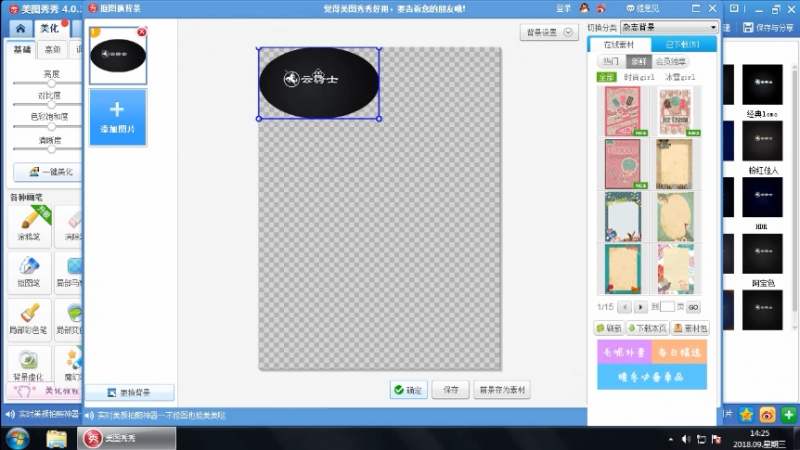Click the 清晰度 sharpness slider handle
This screenshot has width=800, height=450.
(51, 149)
